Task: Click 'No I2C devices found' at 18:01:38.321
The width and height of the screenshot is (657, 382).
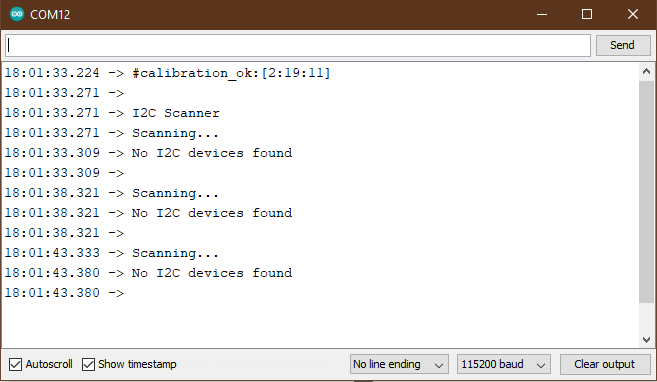Action: [x=212, y=213]
